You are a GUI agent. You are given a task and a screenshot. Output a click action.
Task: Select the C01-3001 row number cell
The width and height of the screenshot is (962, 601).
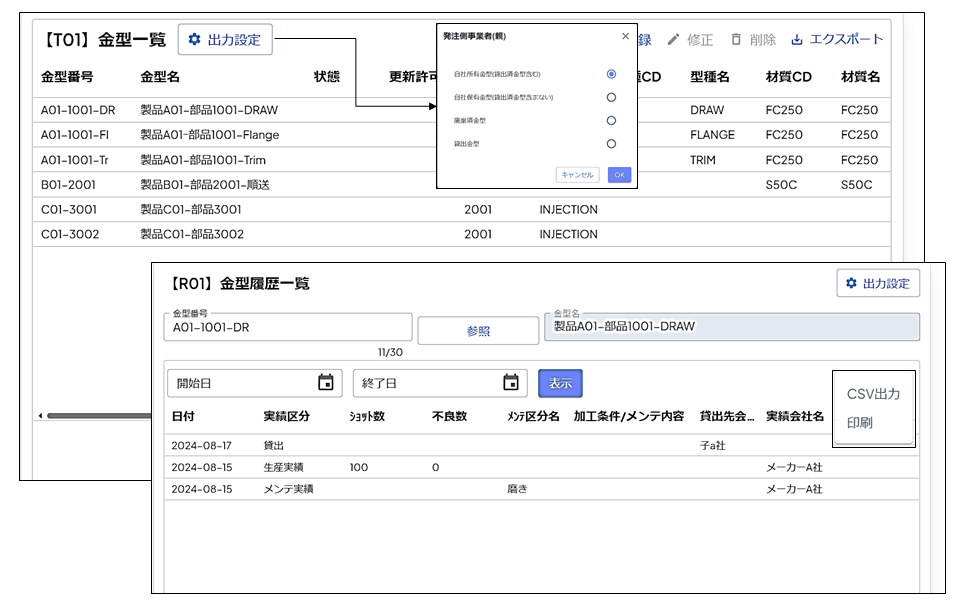[69, 210]
